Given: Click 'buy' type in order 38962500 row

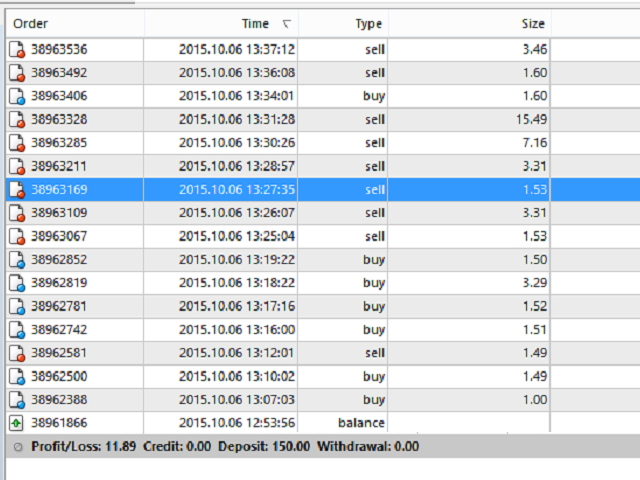Looking at the screenshot, I should pos(374,377).
